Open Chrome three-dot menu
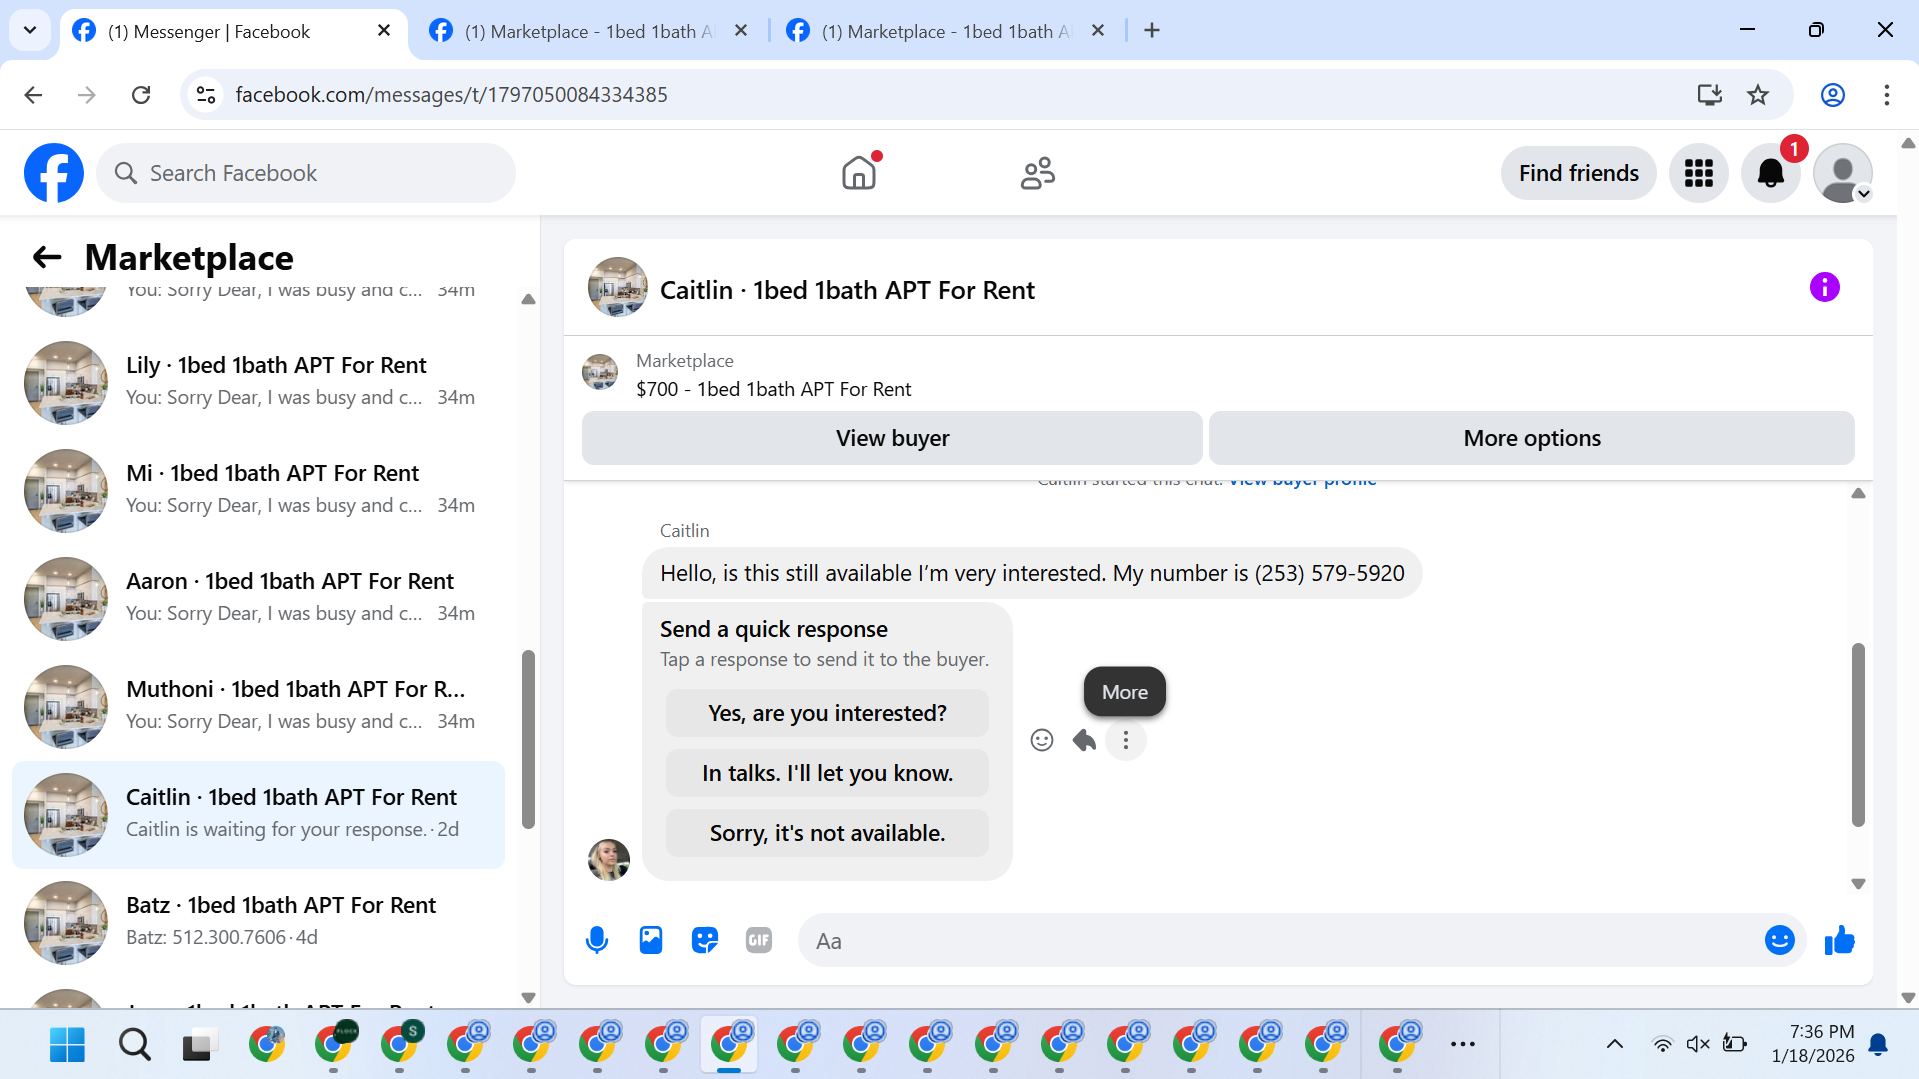This screenshot has height=1079, width=1919. pyautogui.click(x=1886, y=95)
